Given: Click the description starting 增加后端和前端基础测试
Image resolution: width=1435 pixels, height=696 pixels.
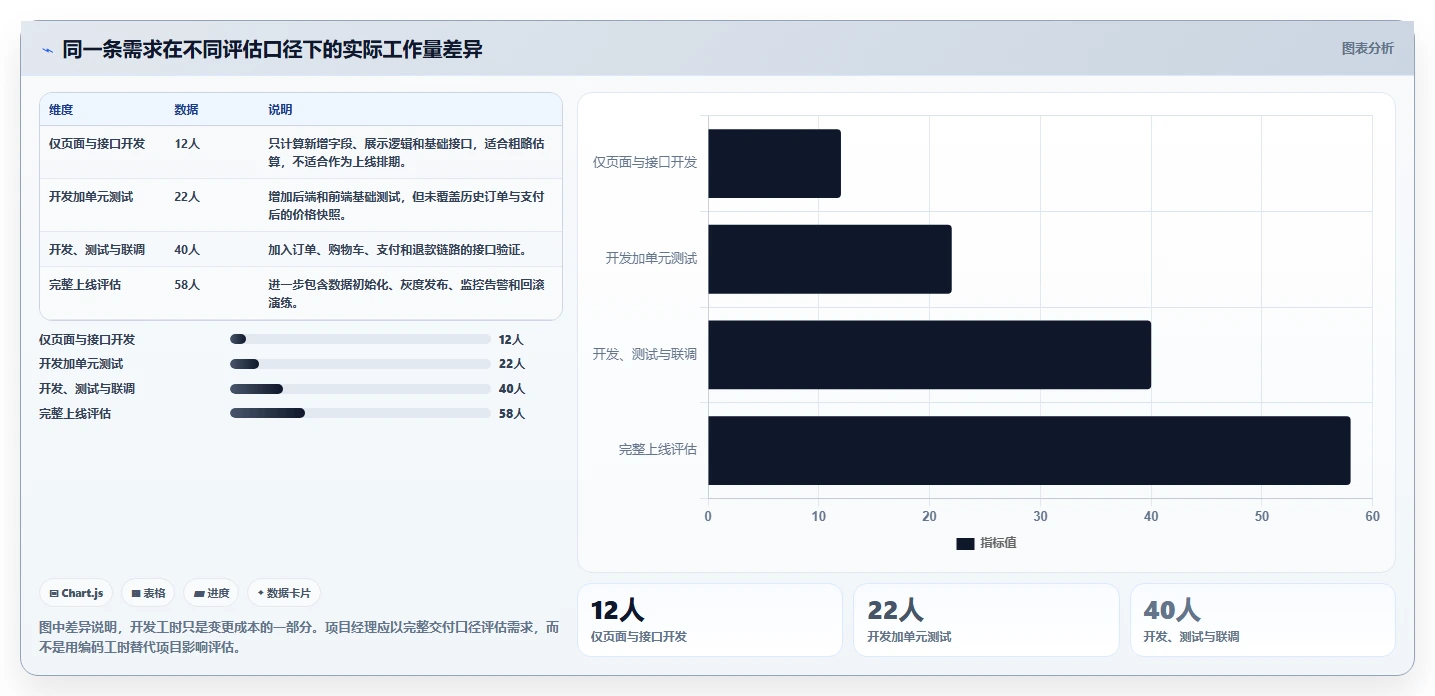Looking at the screenshot, I should coord(407,205).
